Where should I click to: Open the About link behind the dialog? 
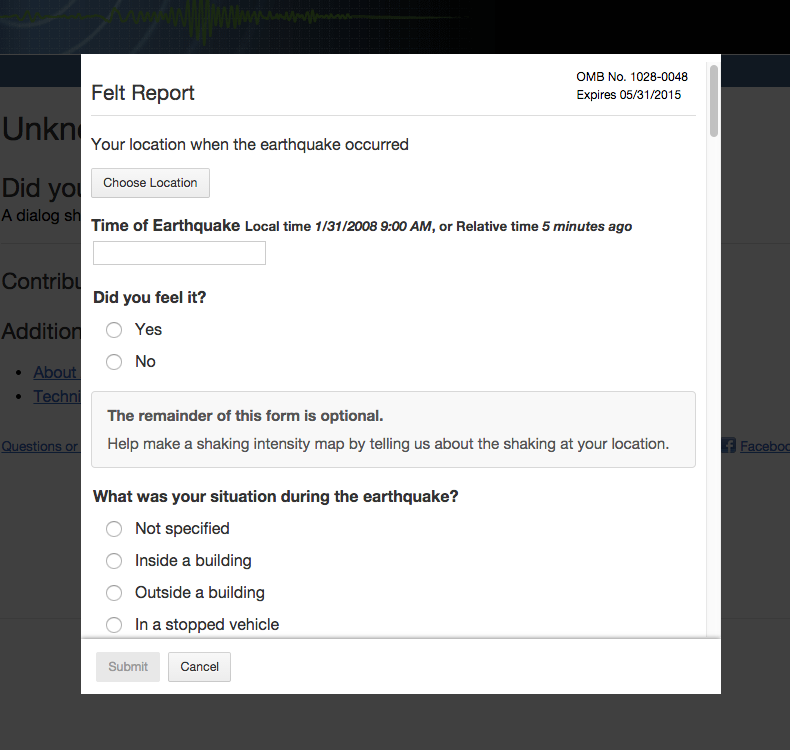[x=54, y=372]
